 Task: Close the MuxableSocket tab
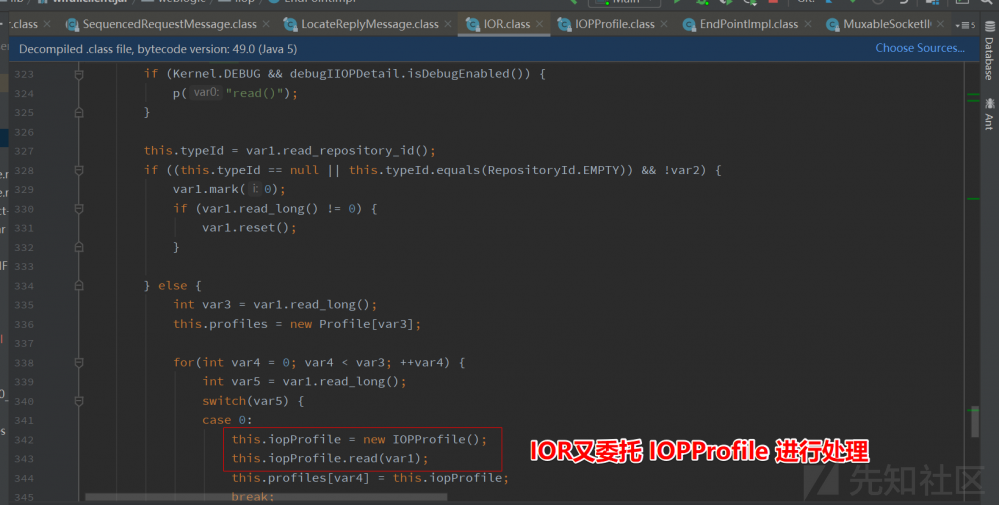940,24
